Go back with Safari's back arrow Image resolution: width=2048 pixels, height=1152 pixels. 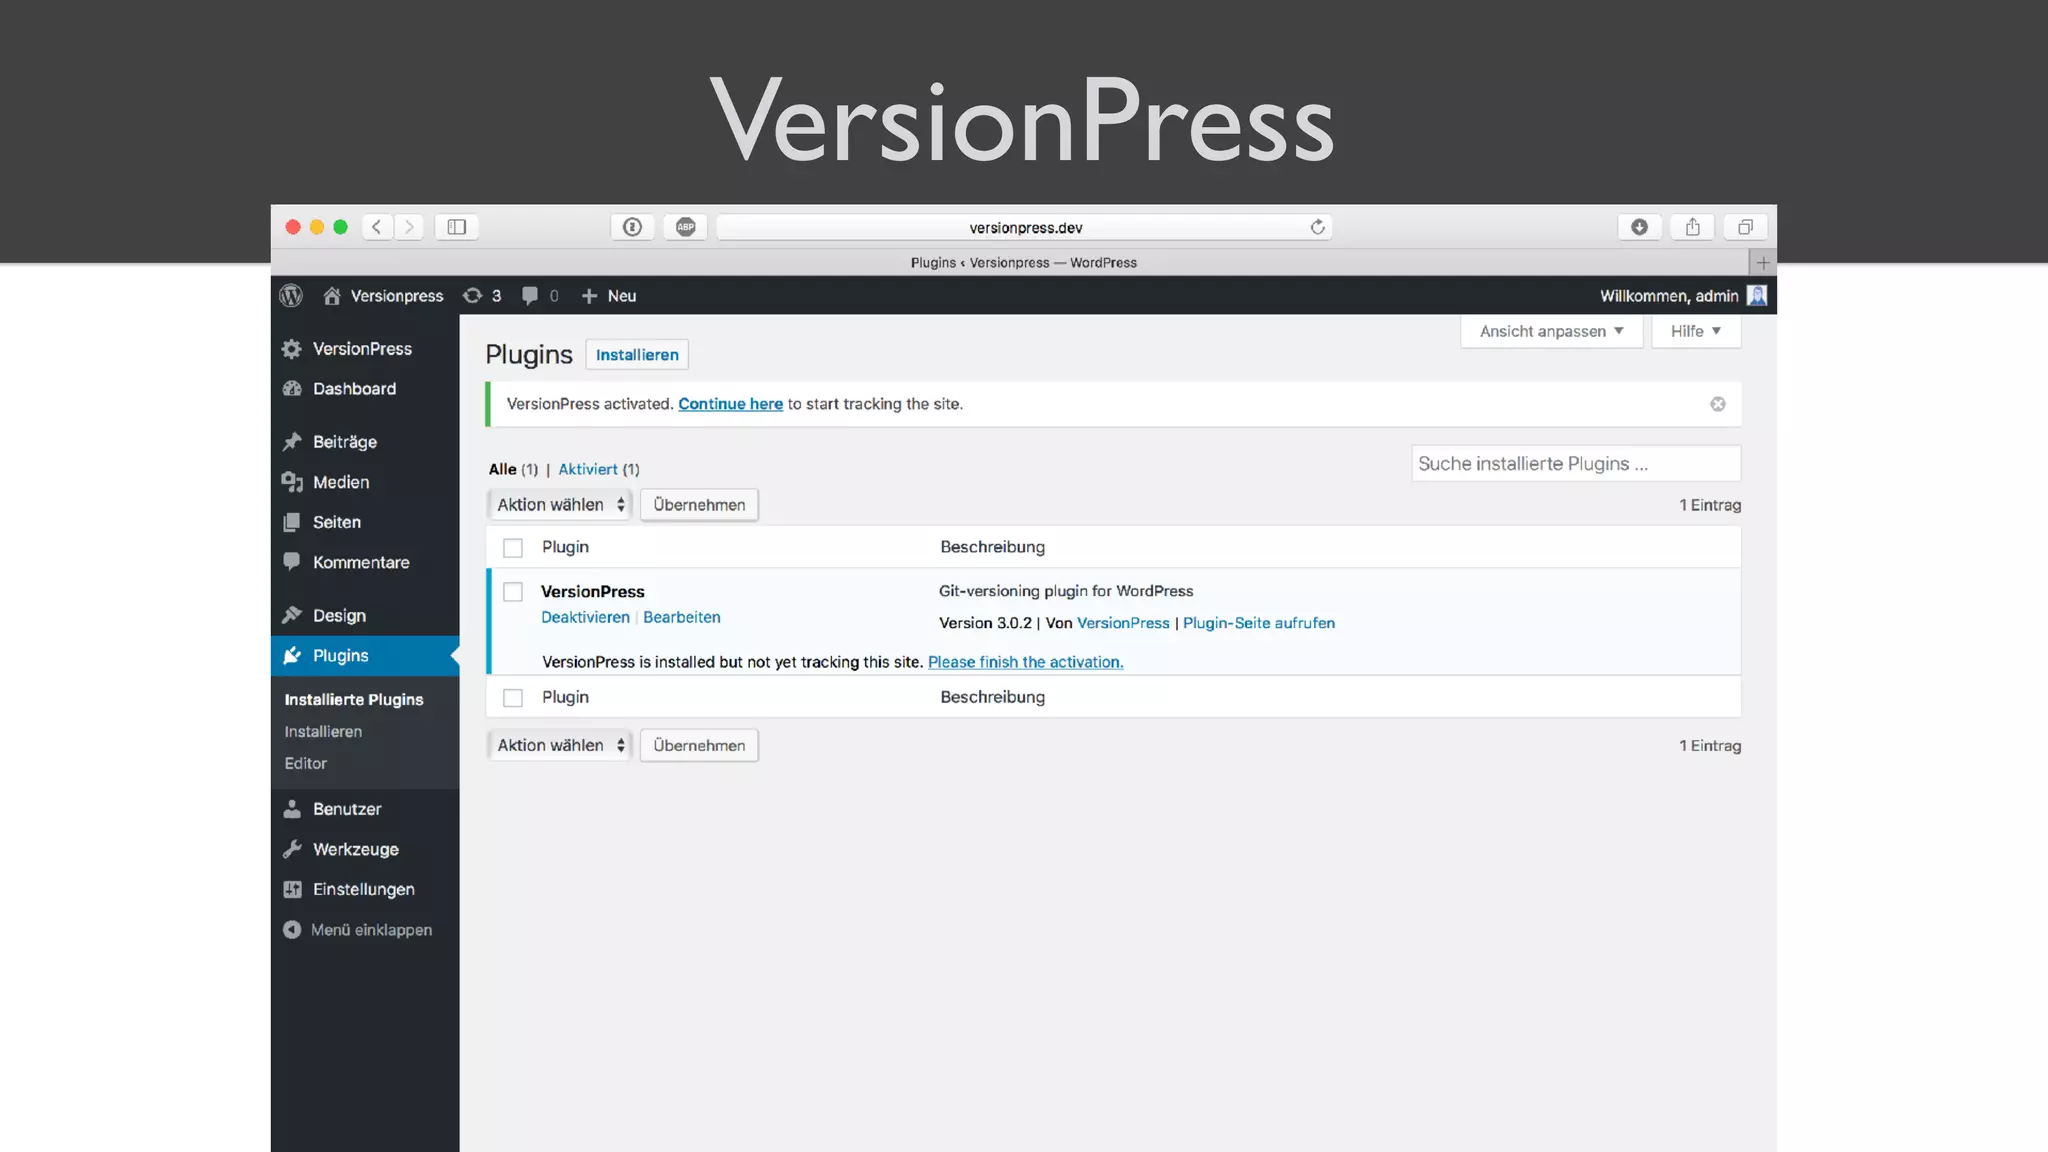pos(377,227)
